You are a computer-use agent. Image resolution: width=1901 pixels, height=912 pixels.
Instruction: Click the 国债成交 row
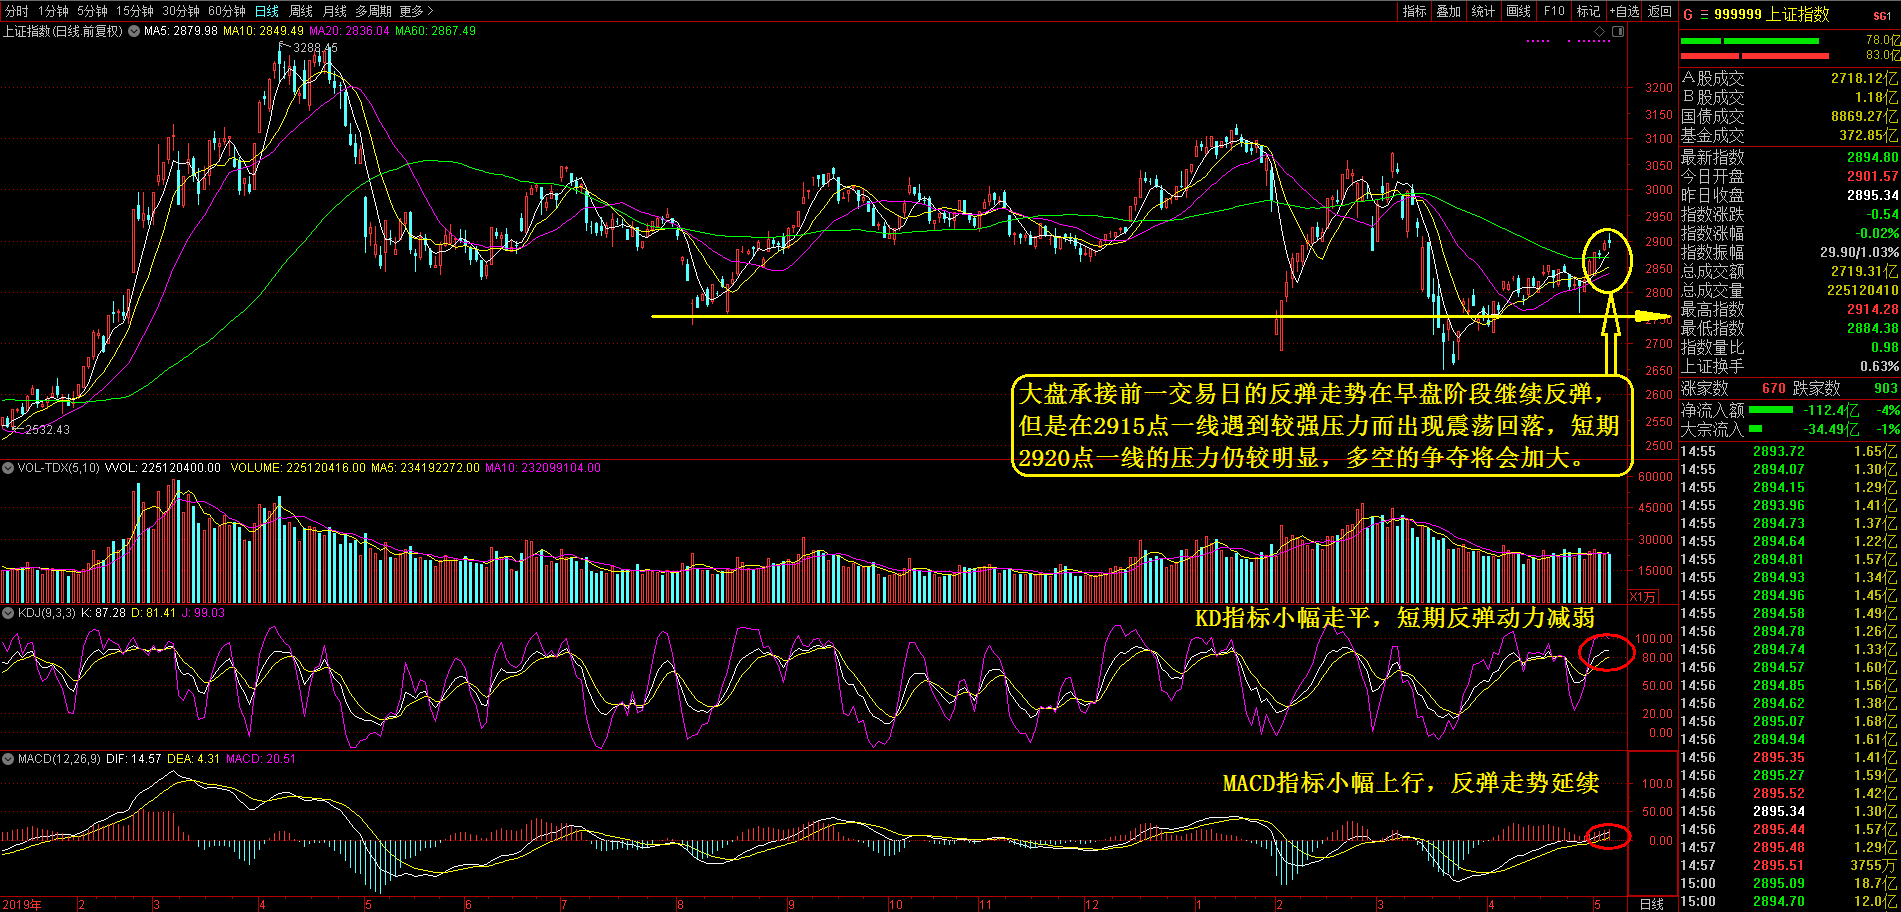click(x=1789, y=116)
